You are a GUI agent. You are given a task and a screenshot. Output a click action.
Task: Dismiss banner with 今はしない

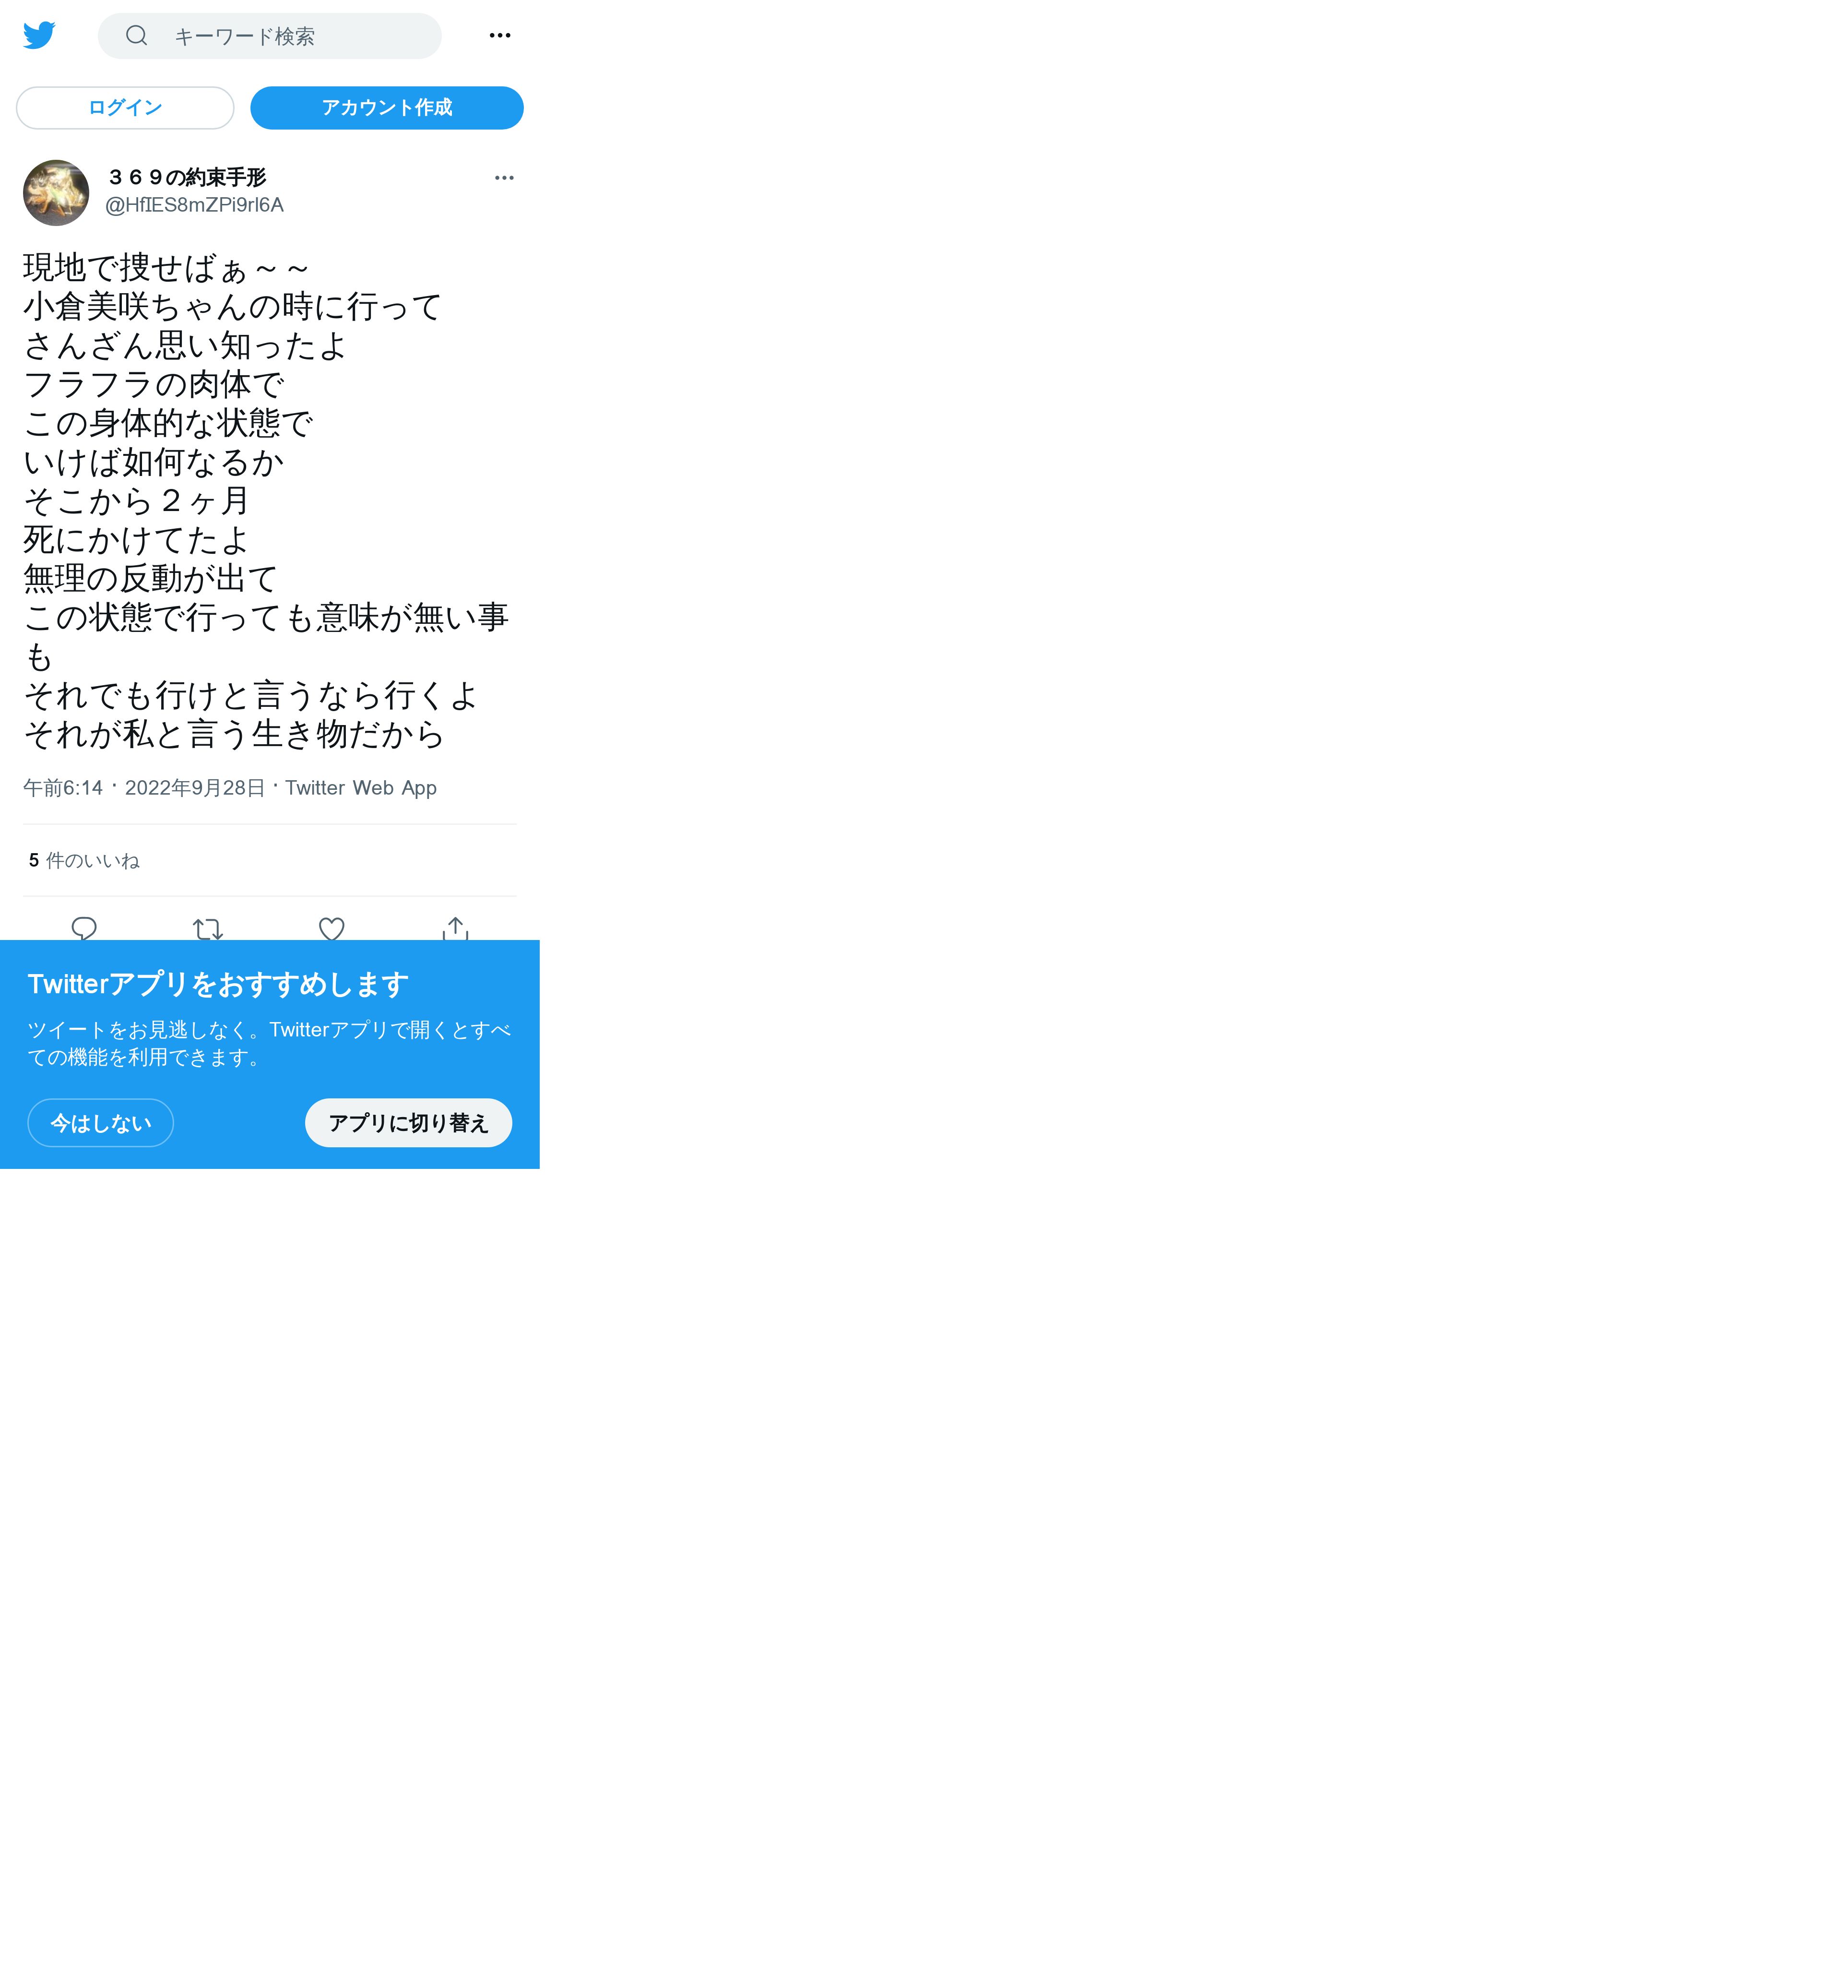[x=101, y=1123]
